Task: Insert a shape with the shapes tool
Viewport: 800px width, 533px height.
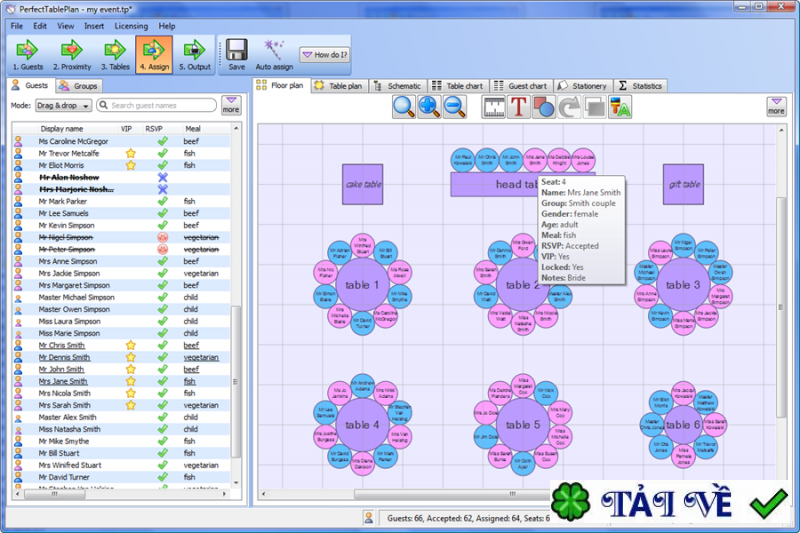Action: pos(544,107)
